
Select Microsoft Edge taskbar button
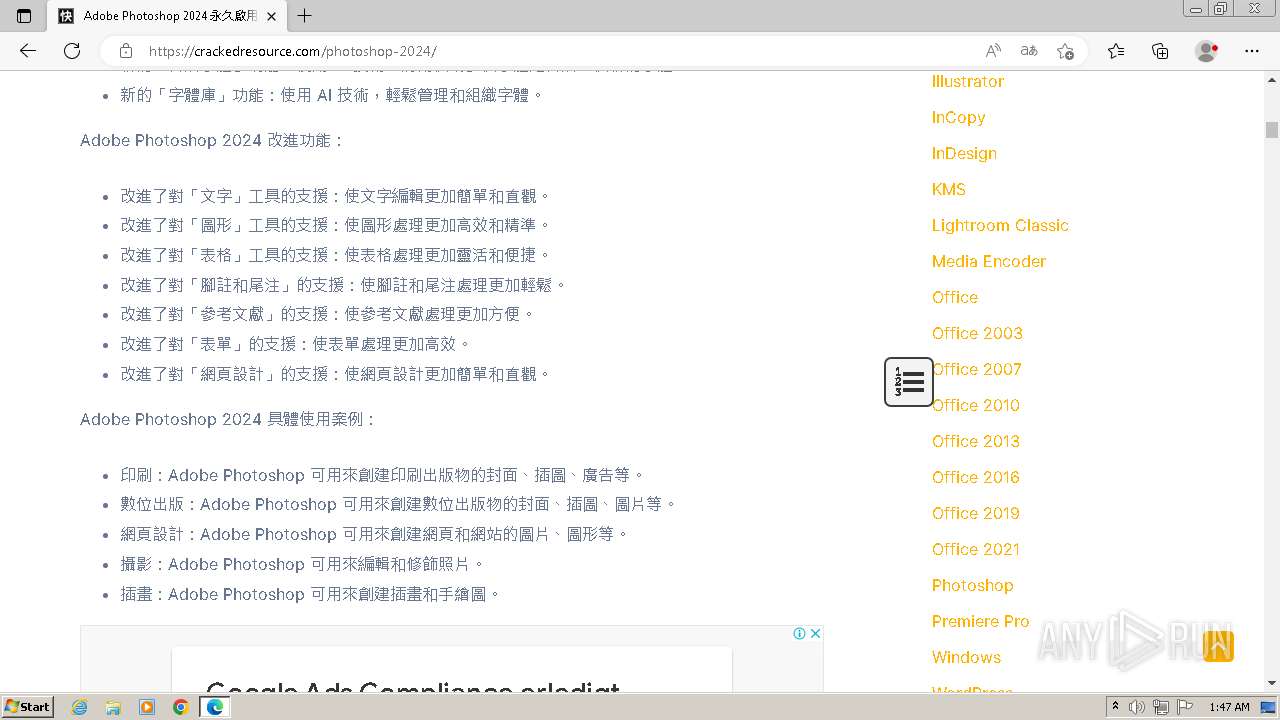[x=215, y=707]
